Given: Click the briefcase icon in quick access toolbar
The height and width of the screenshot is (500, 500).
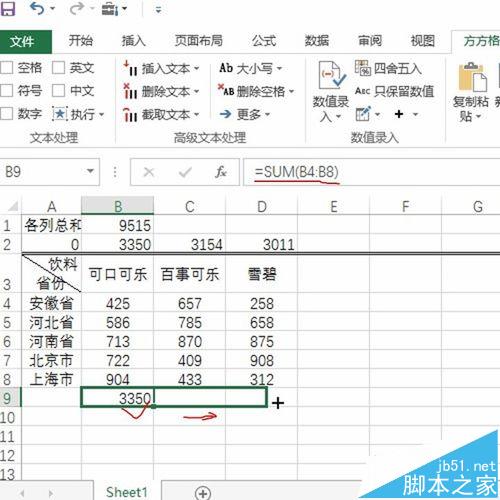Looking at the screenshot, I should click(x=110, y=9).
